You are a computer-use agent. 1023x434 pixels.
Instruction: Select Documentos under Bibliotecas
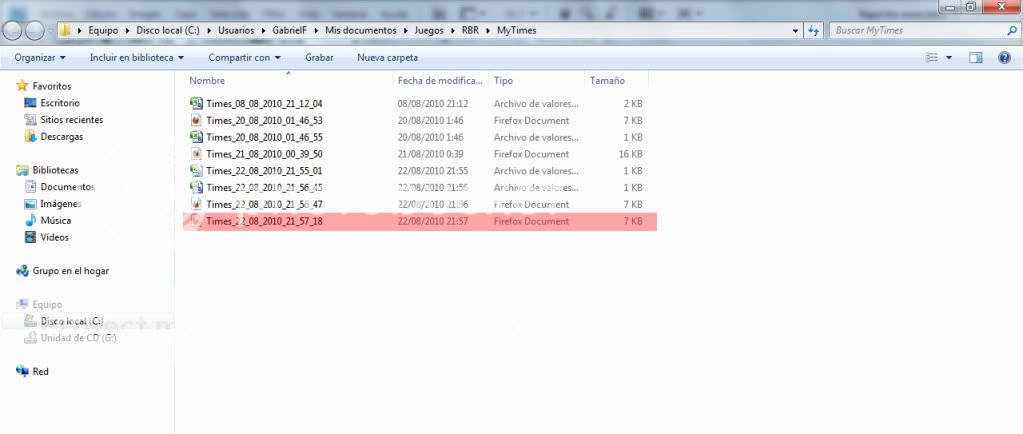[x=67, y=187]
